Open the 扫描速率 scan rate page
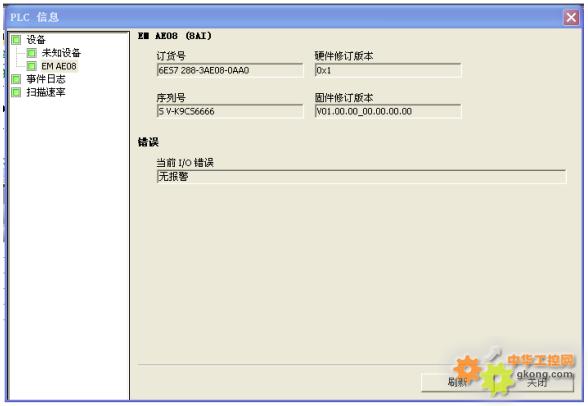This screenshot has height=406, width=588. click(x=46, y=92)
